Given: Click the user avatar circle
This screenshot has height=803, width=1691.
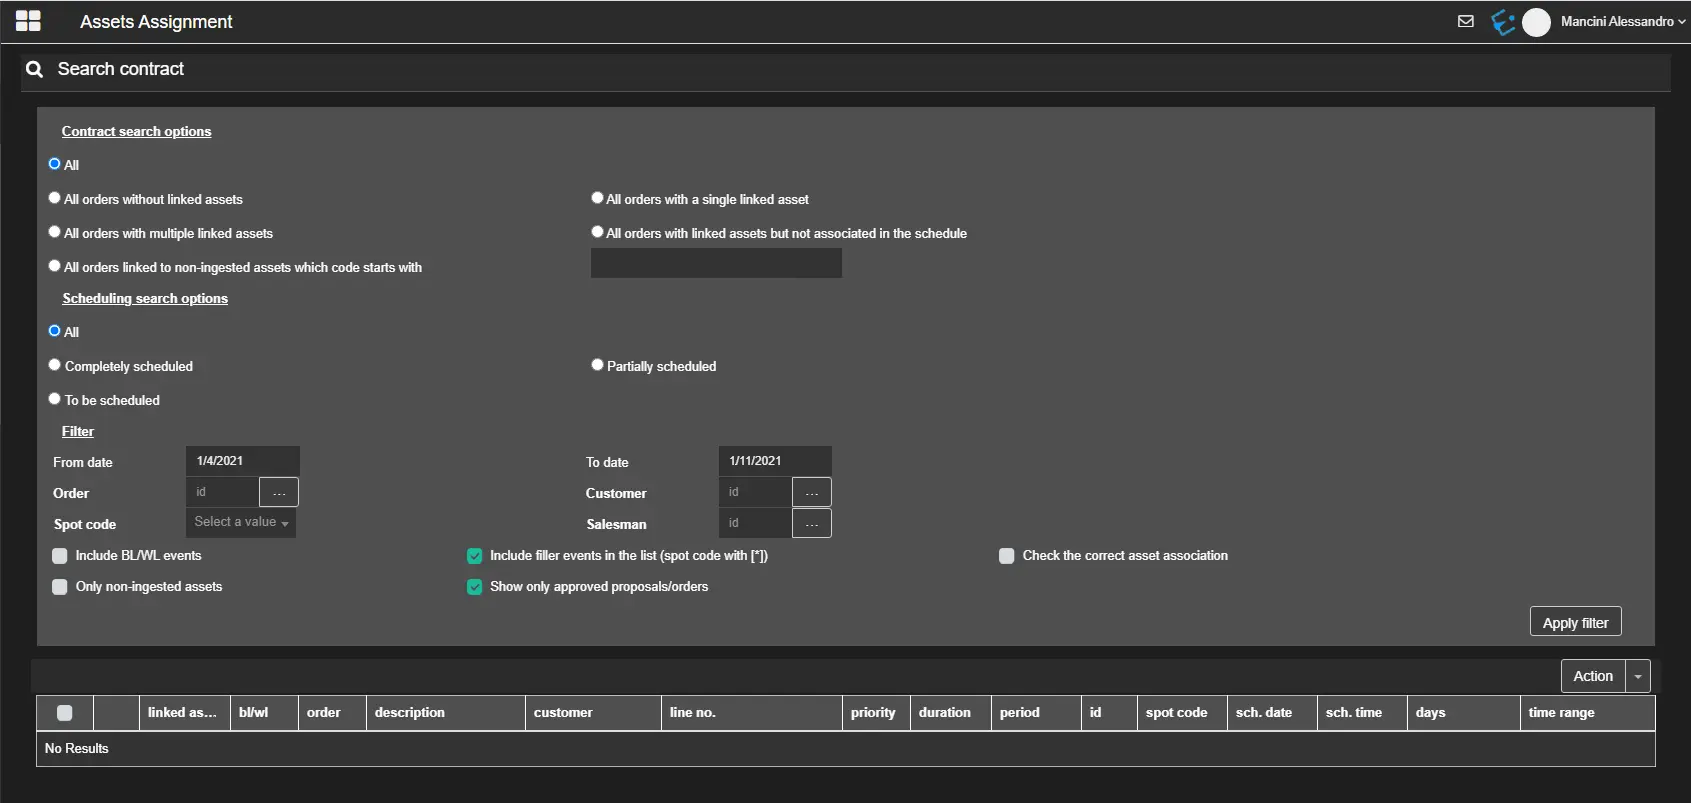Looking at the screenshot, I should 1536,22.
